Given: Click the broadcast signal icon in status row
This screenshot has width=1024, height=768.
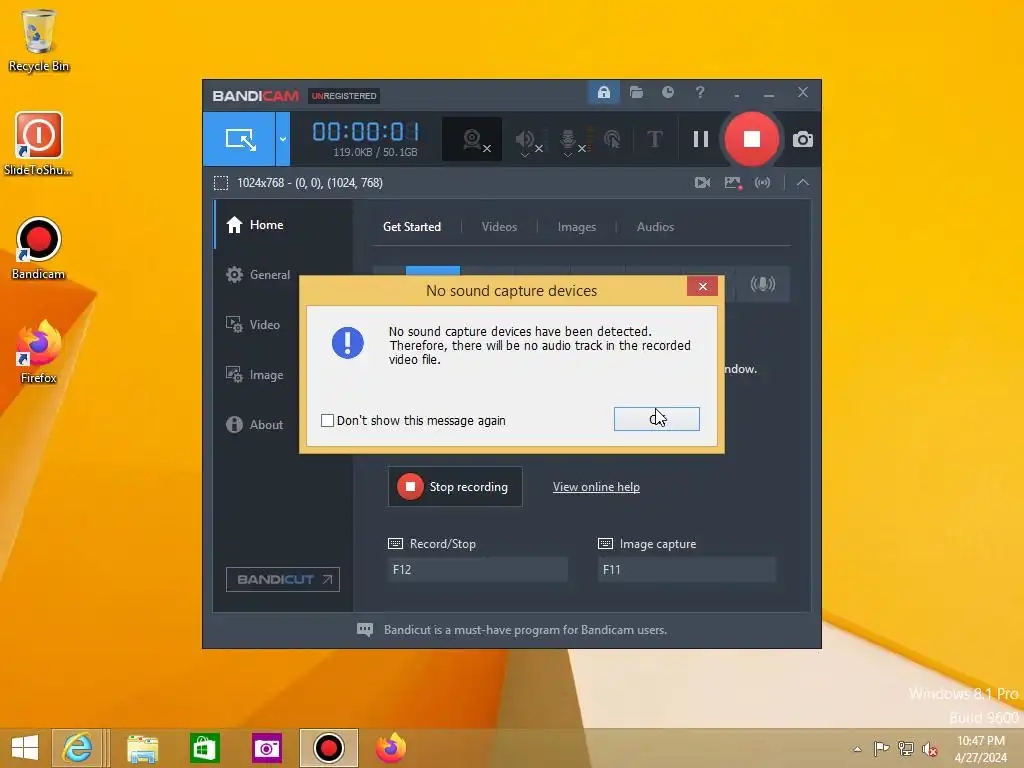Looking at the screenshot, I should click(x=762, y=183).
